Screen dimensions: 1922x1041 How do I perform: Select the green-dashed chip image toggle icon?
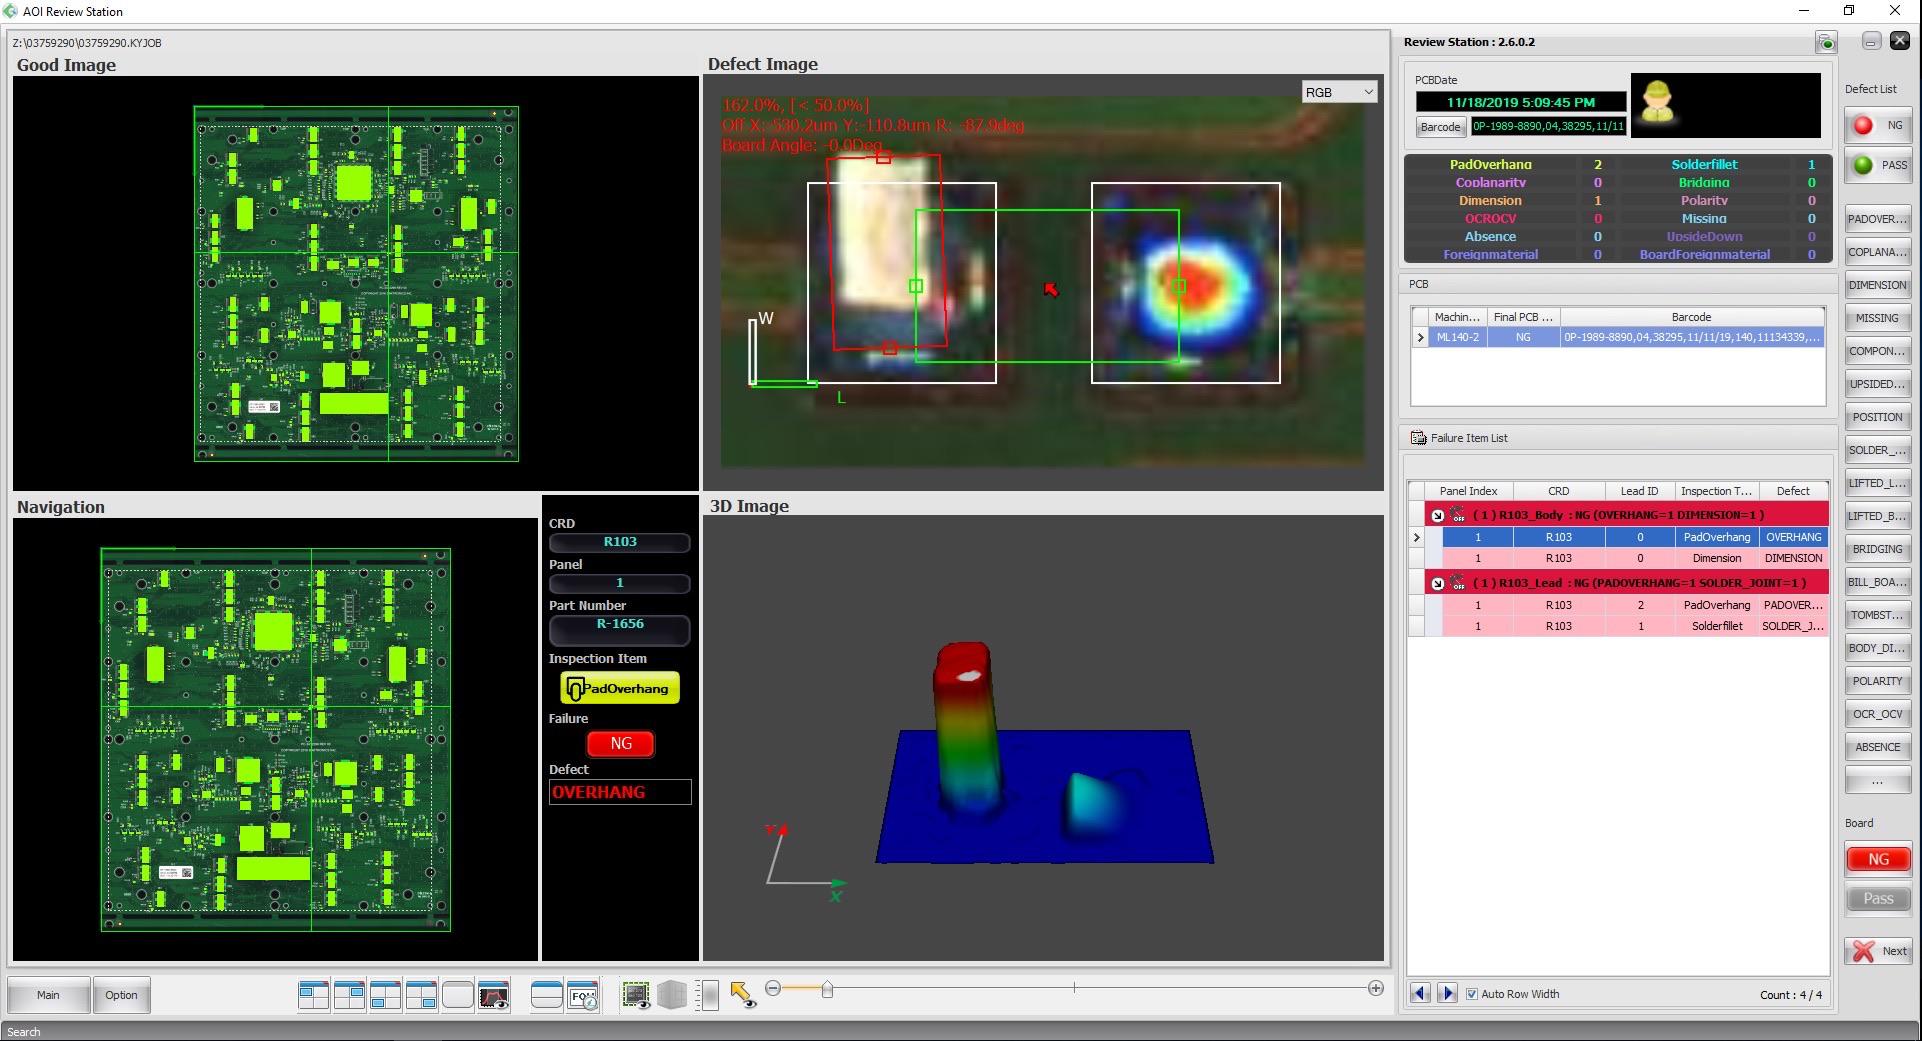point(636,995)
